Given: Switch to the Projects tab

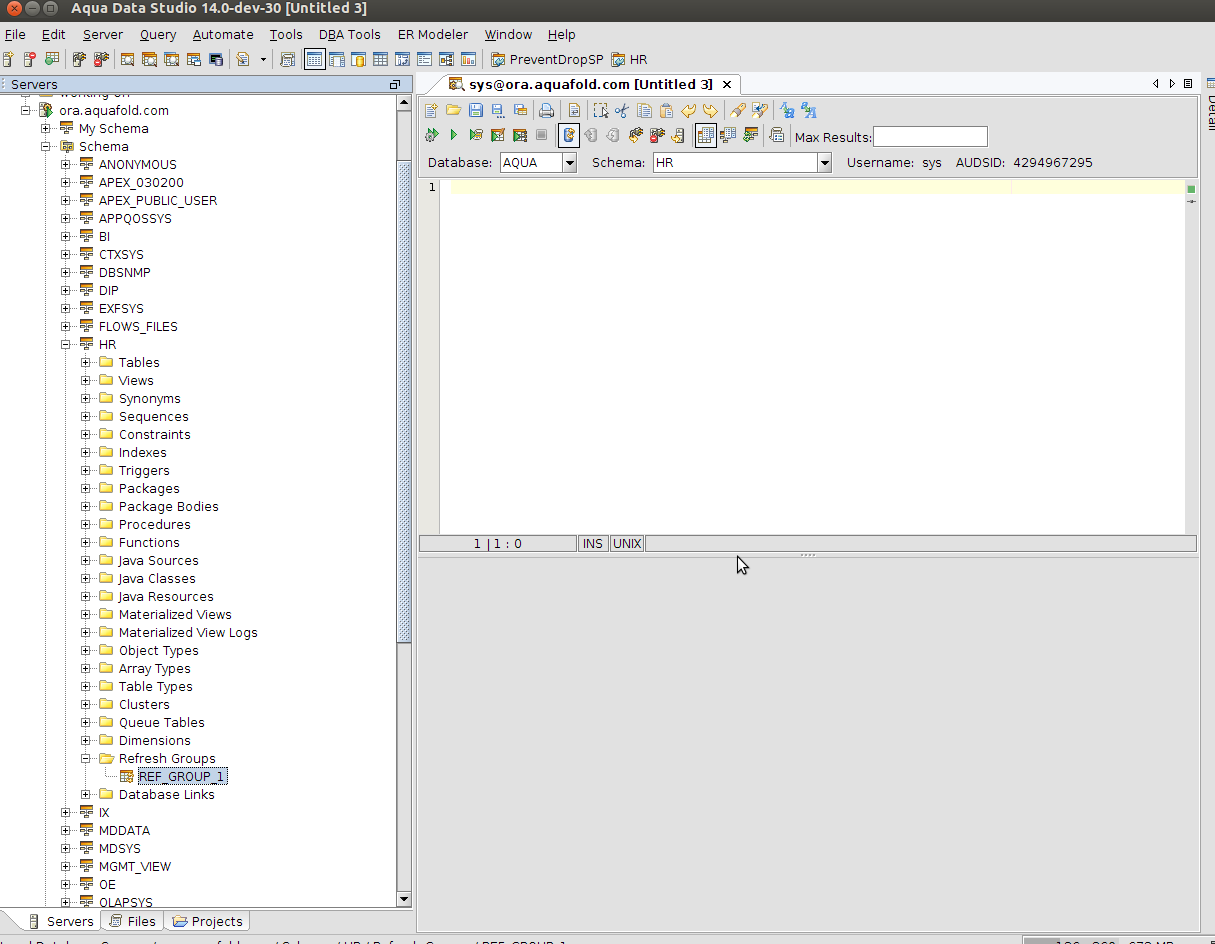Looking at the screenshot, I should [208, 921].
